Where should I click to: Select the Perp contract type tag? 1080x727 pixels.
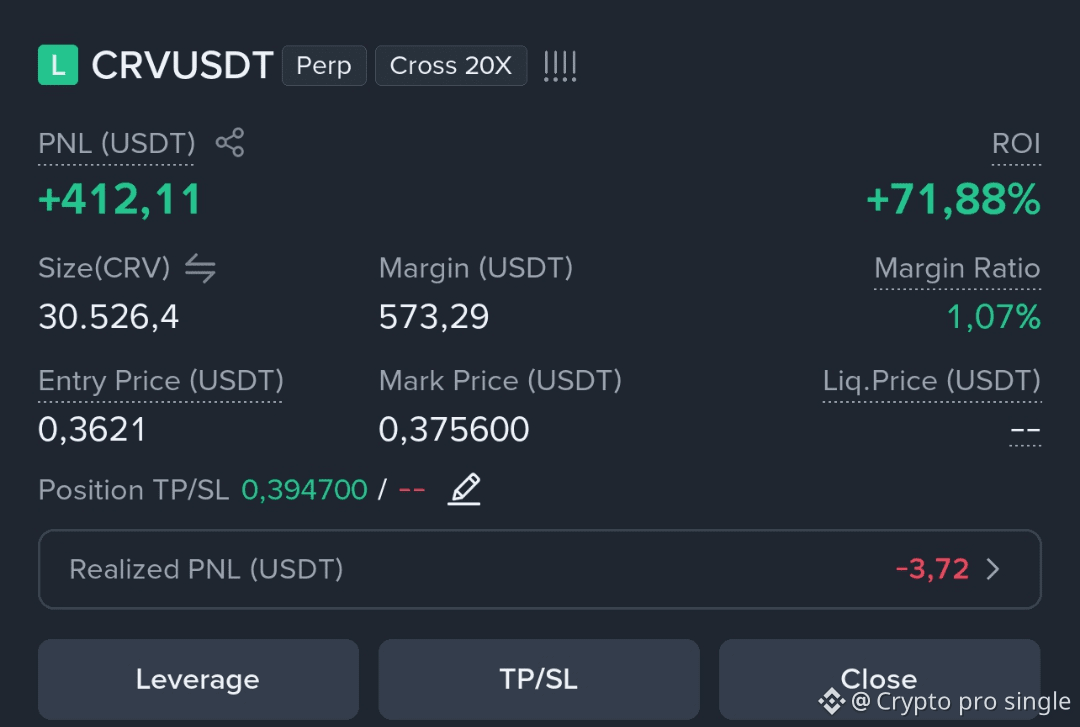(x=324, y=65)
